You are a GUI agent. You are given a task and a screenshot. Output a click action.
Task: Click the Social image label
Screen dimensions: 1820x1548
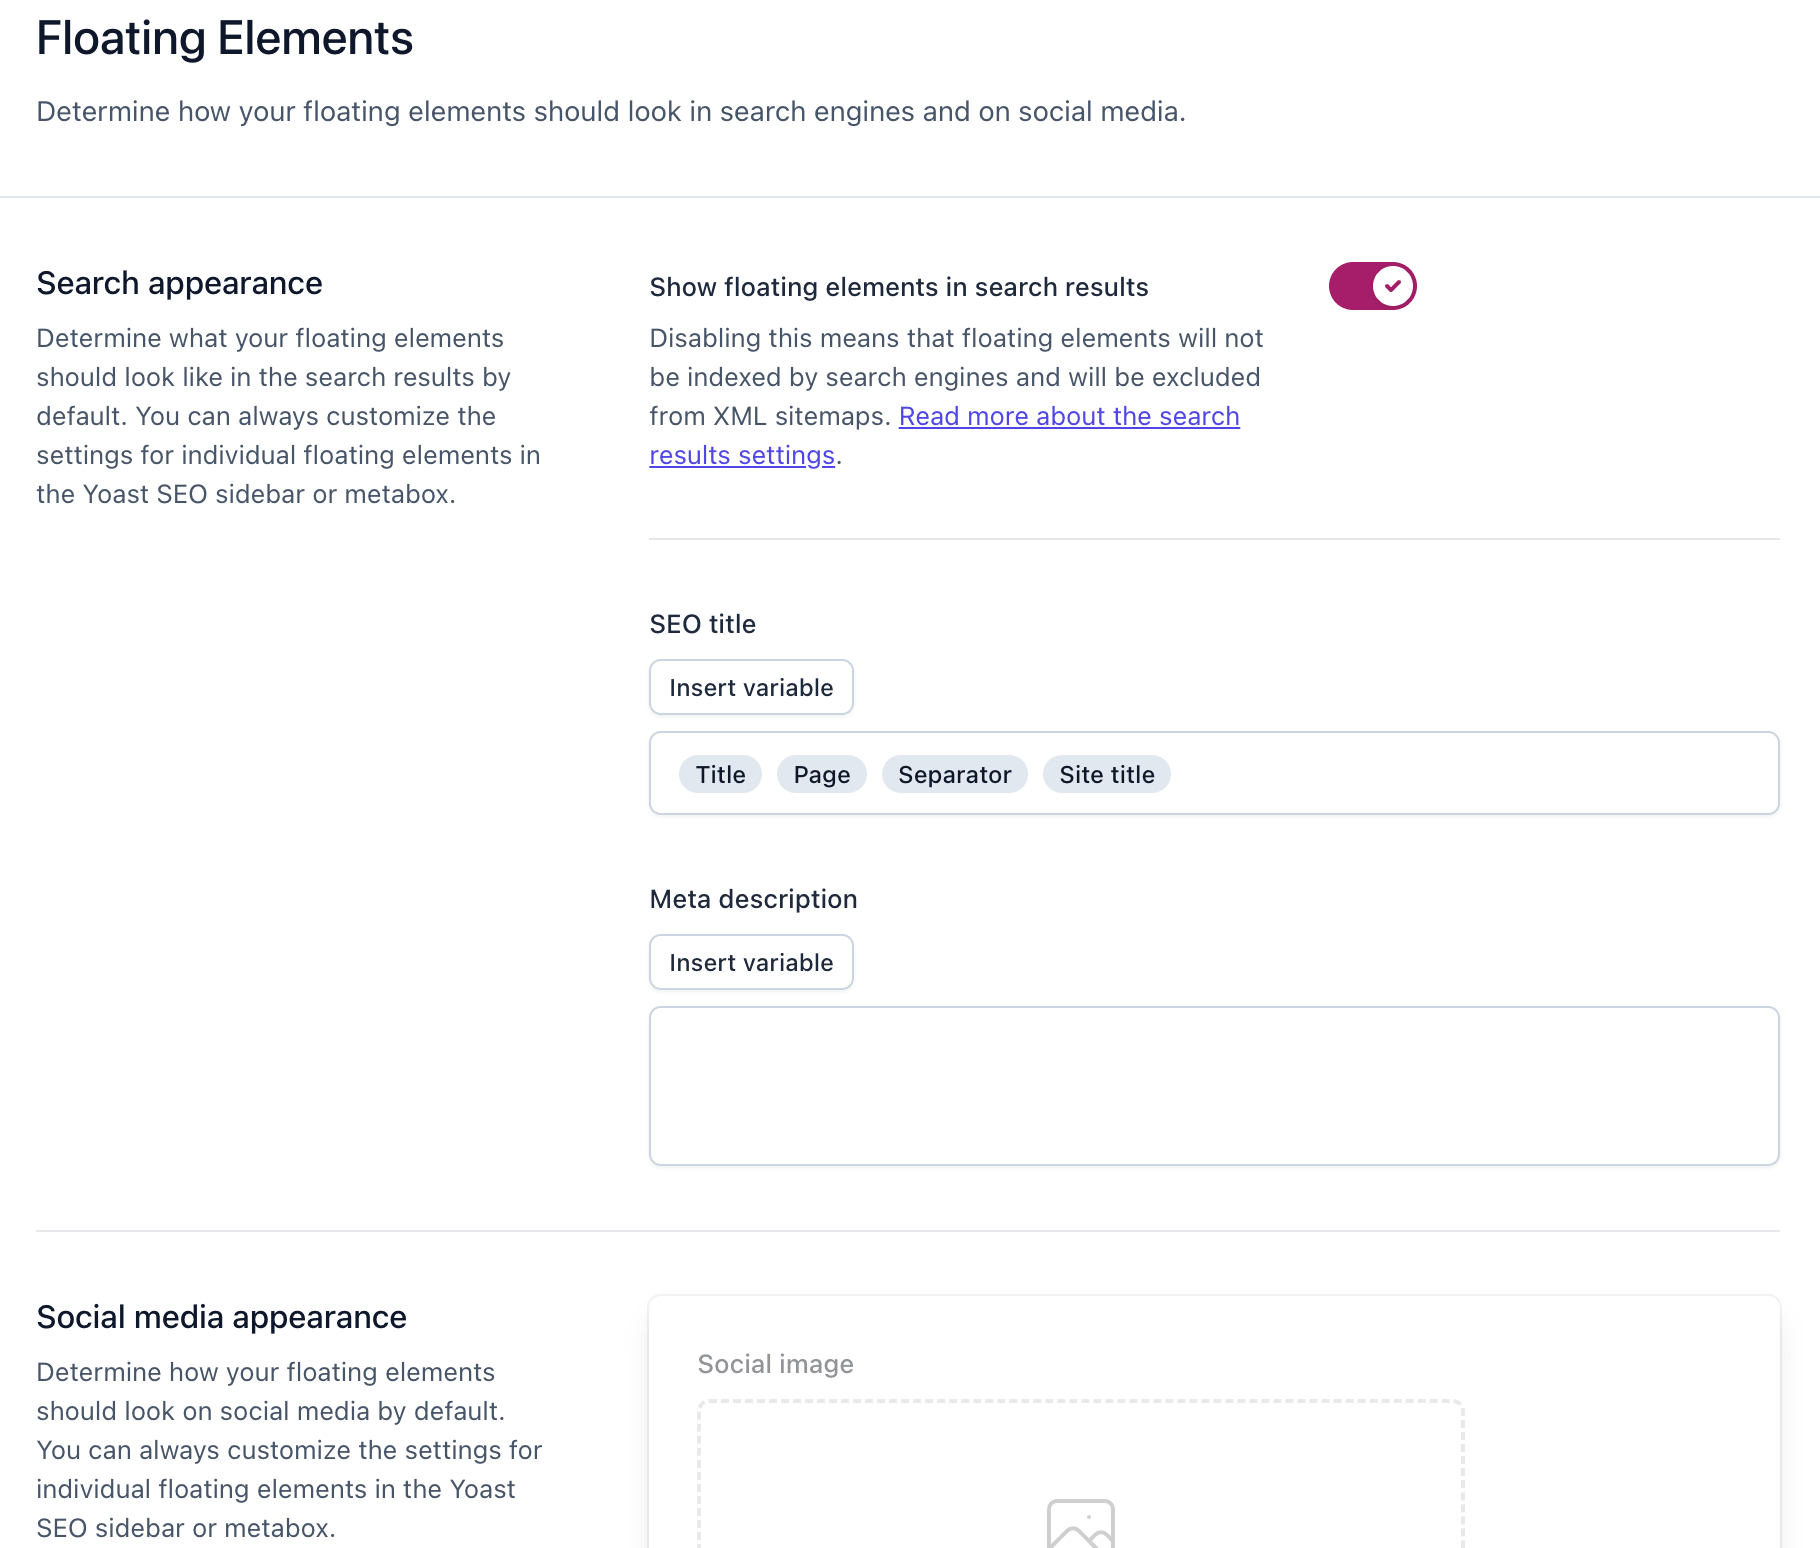coord(775,1363)
